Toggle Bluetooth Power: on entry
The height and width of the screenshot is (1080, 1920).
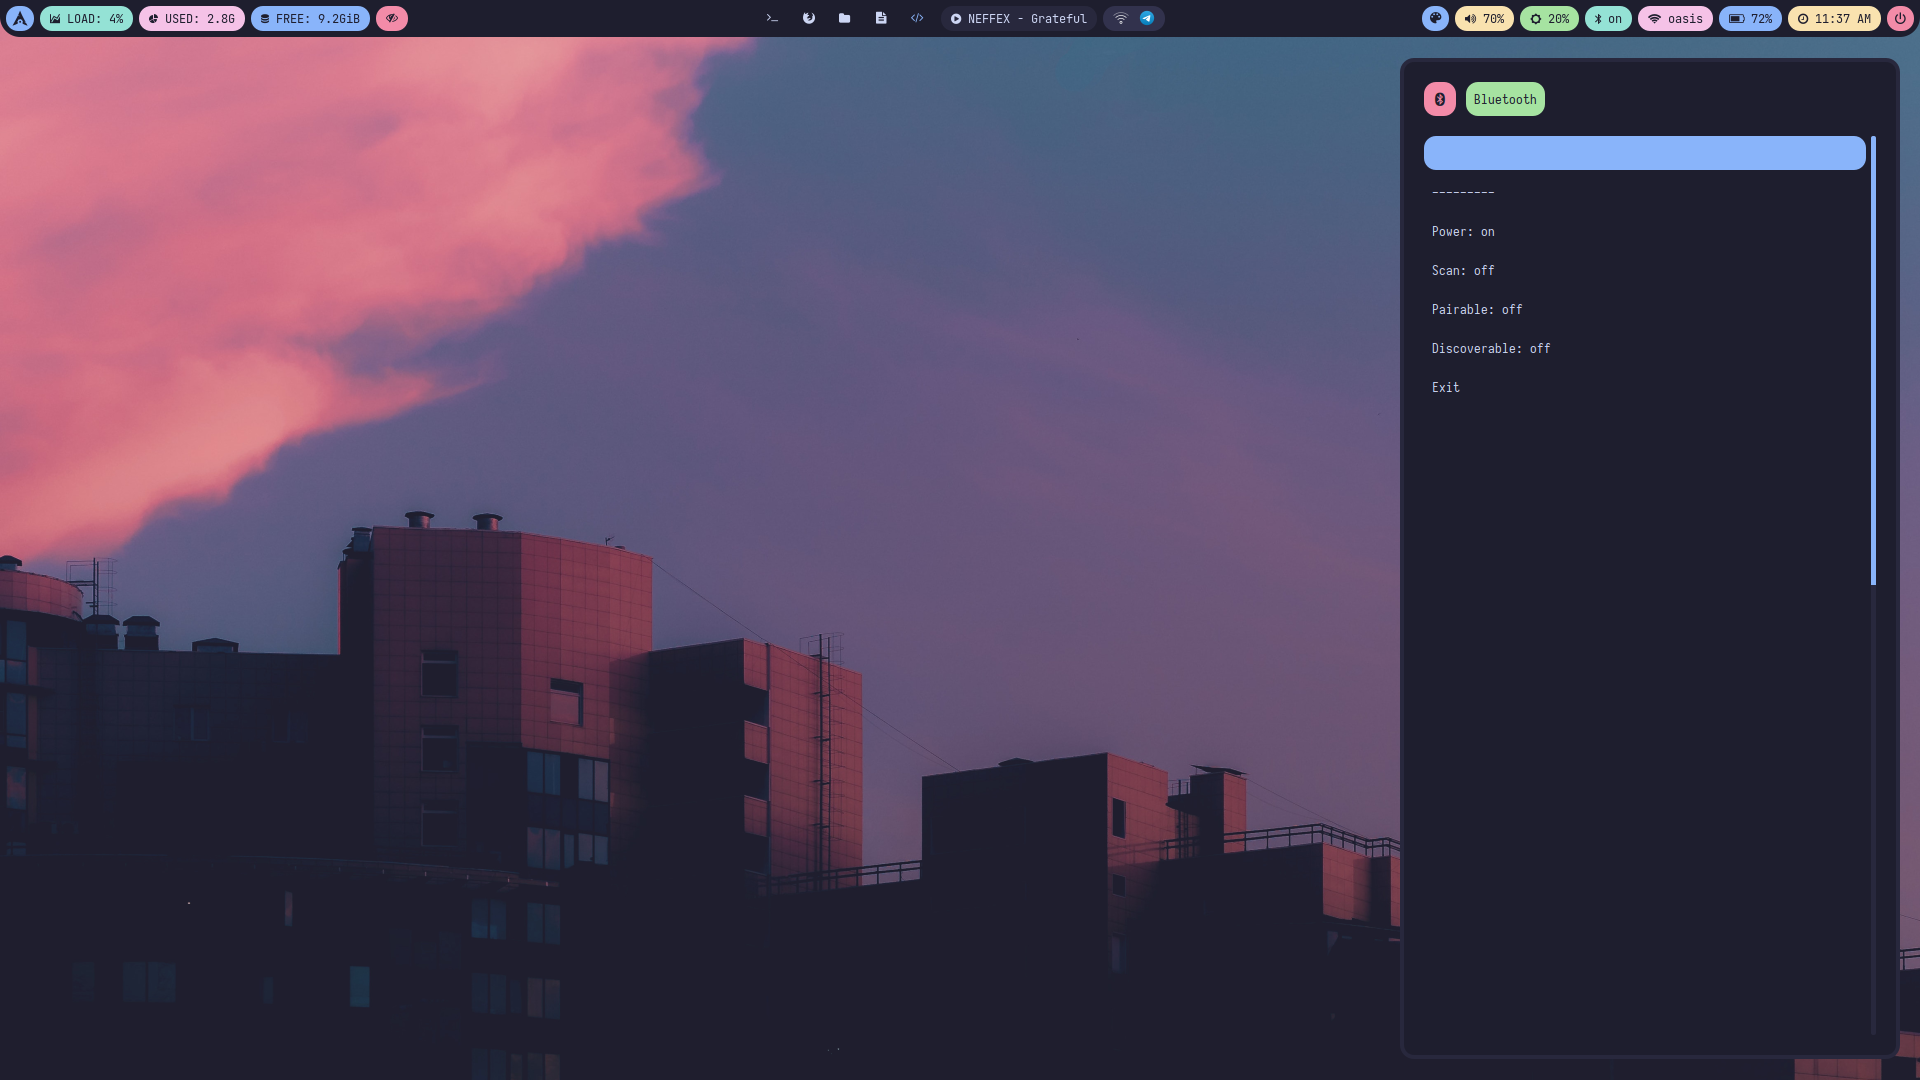(1463, 231)
